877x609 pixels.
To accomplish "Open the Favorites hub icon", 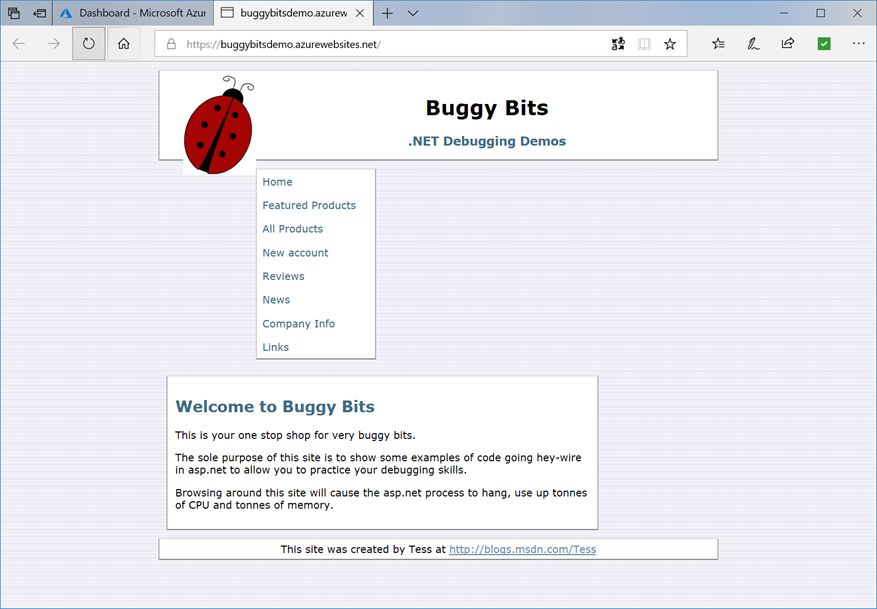I will click(719, 44).
